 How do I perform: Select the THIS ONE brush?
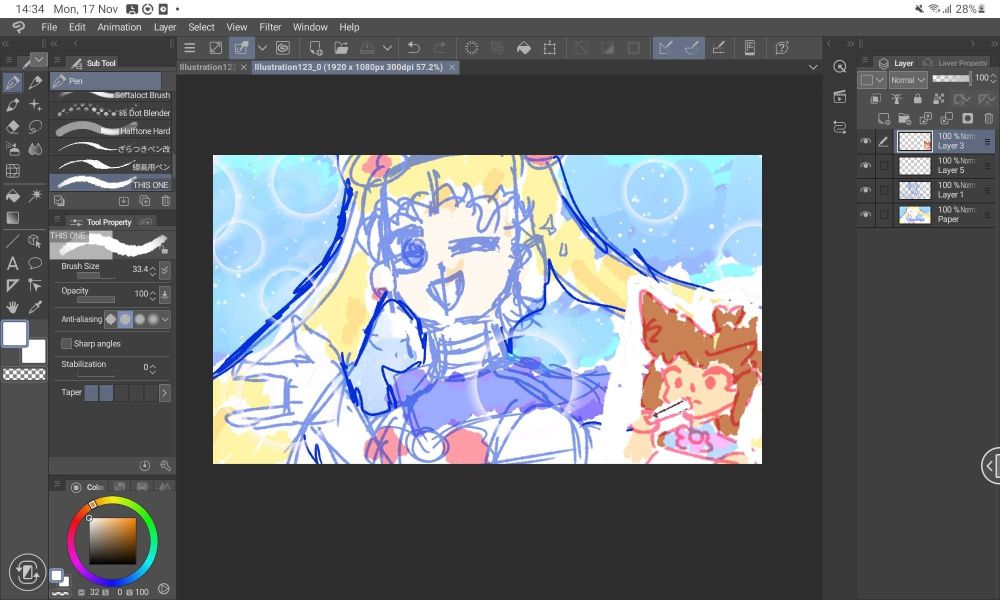(111, 184)
